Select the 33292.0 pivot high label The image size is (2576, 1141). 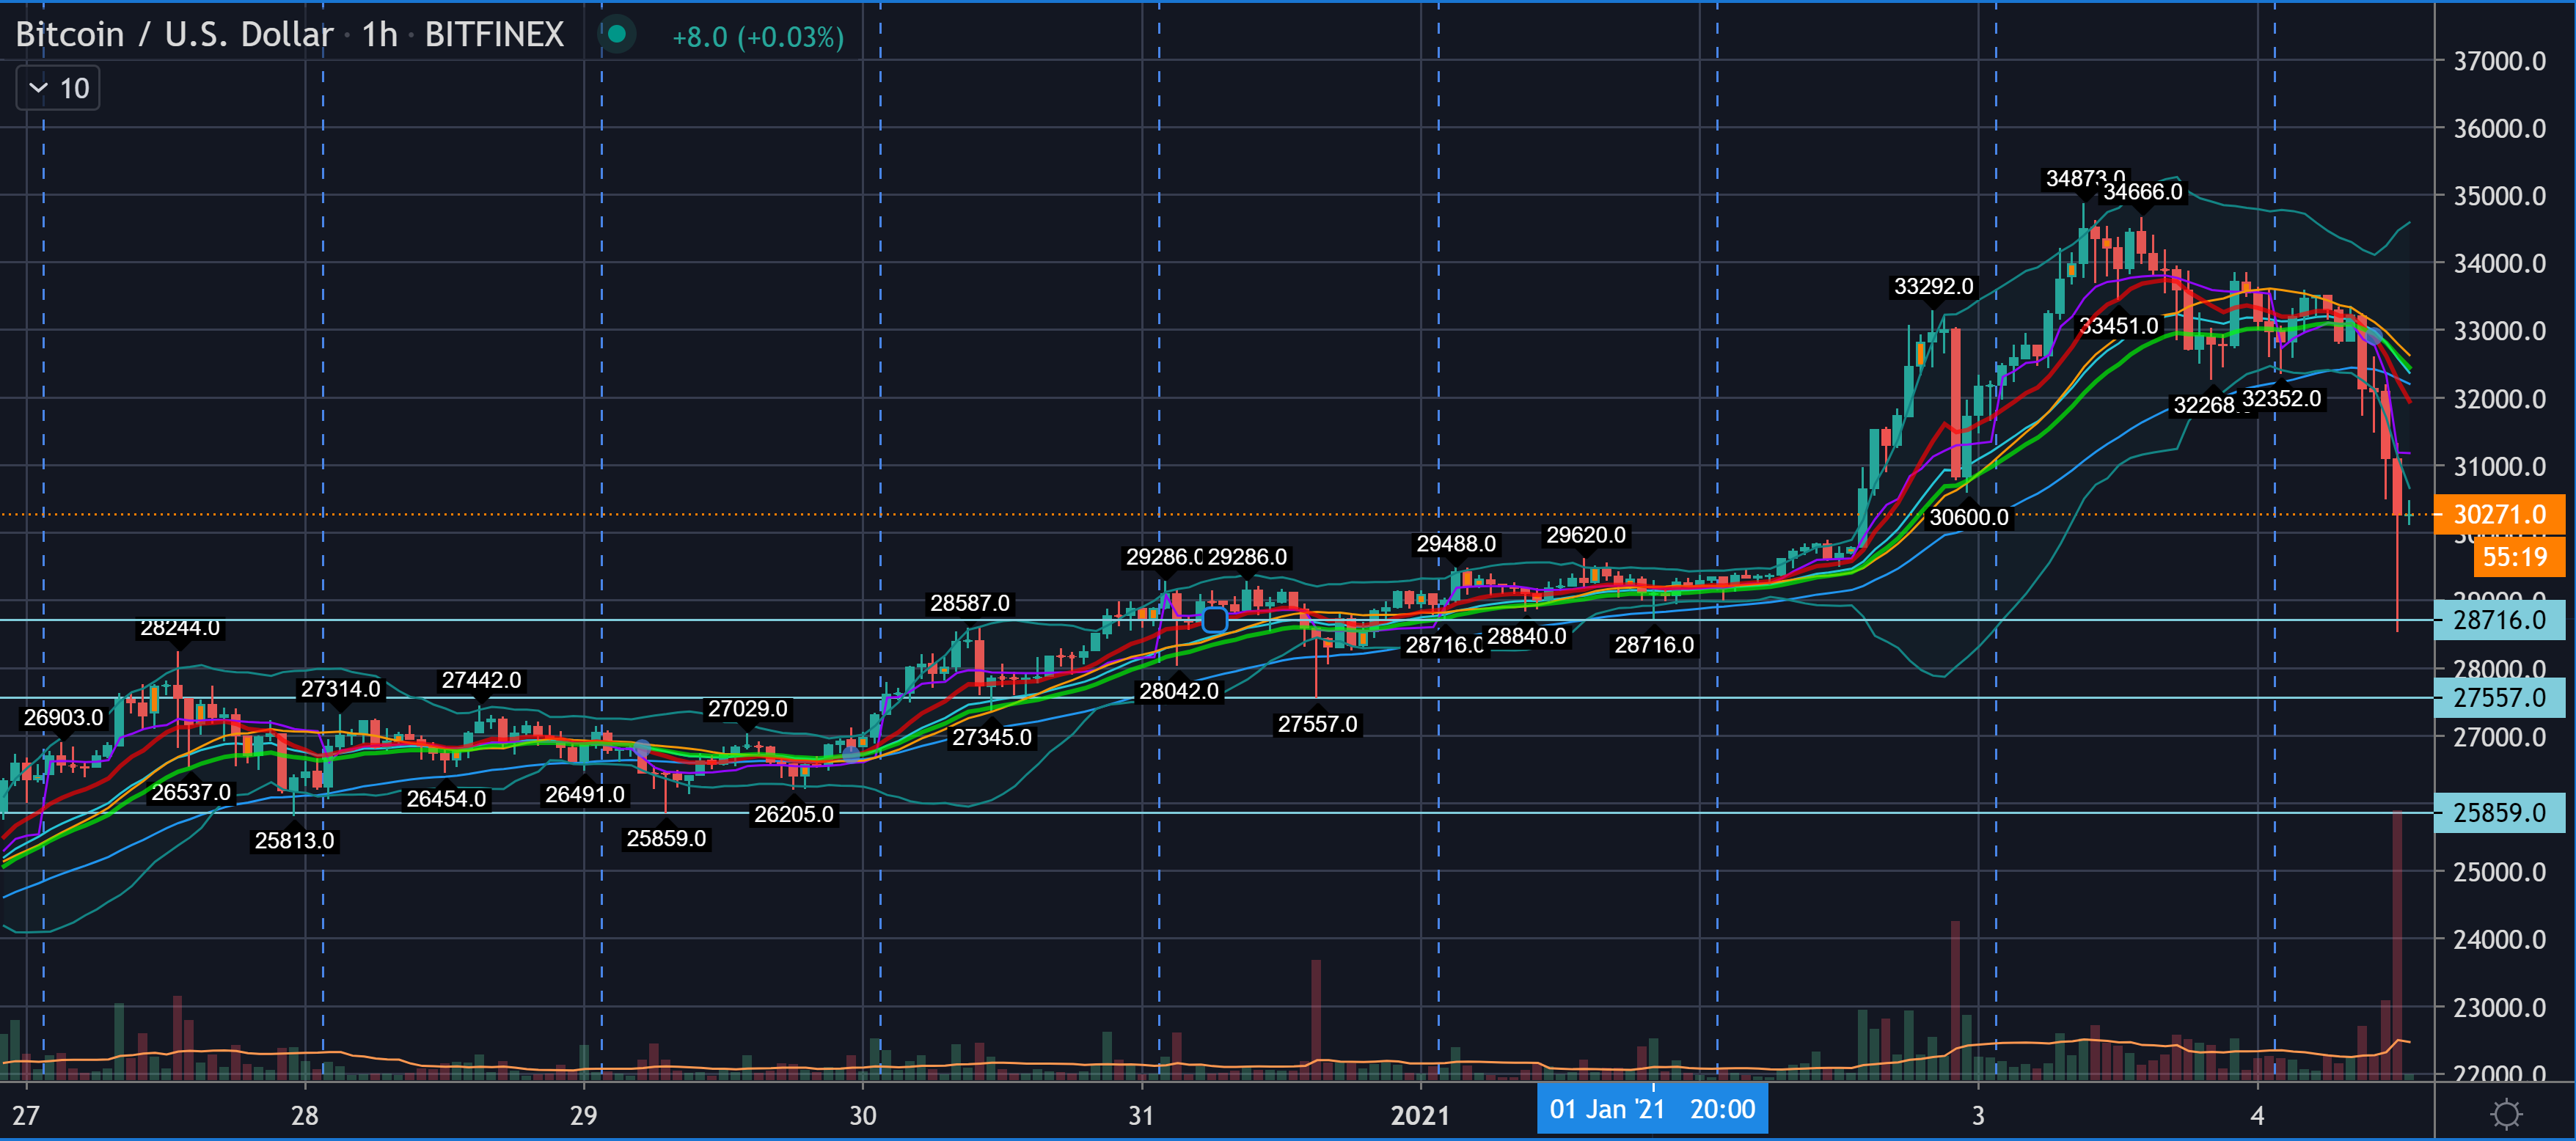pyautogui.click(x=1933, y=287)
